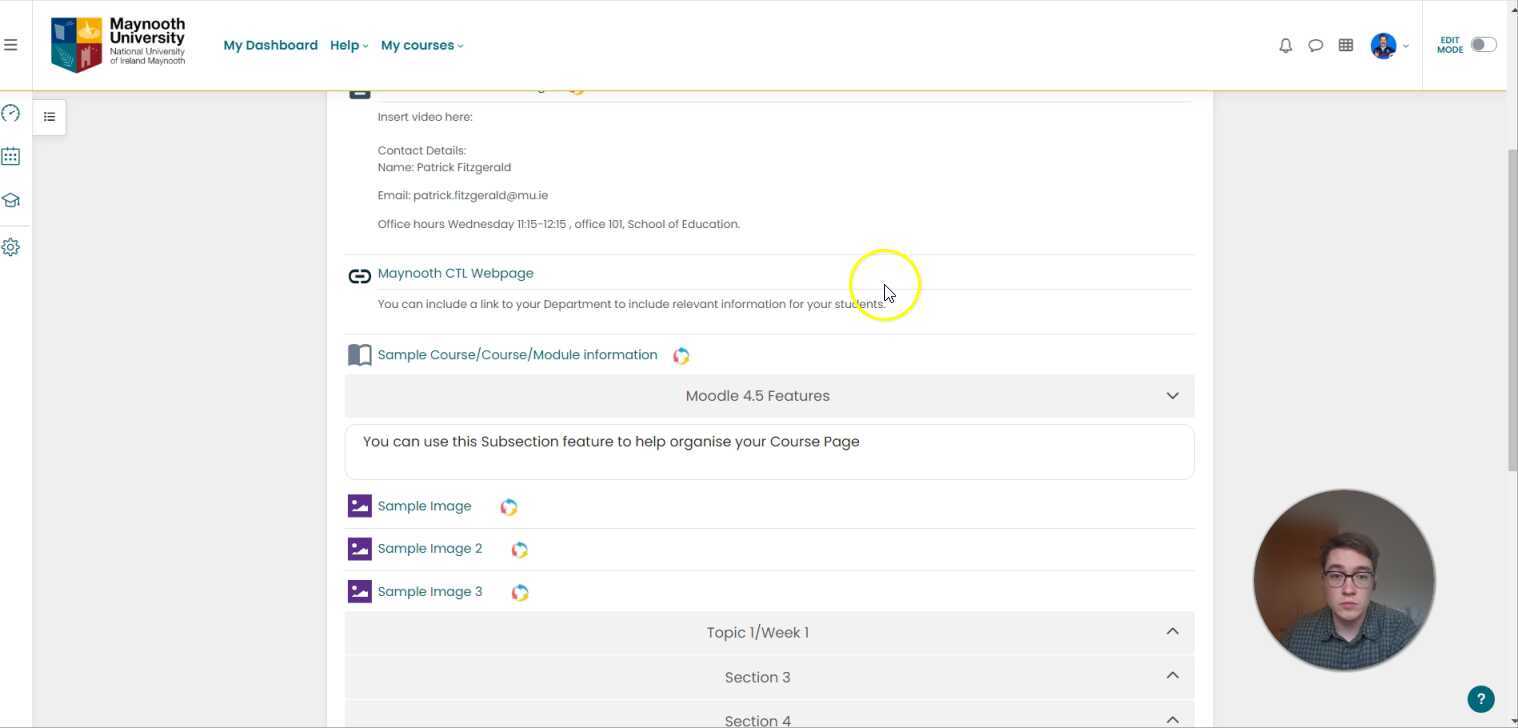This screenshot has width=1518, height=728.
Task: Open the notifications bell icon
Action: click(1285, 45)
